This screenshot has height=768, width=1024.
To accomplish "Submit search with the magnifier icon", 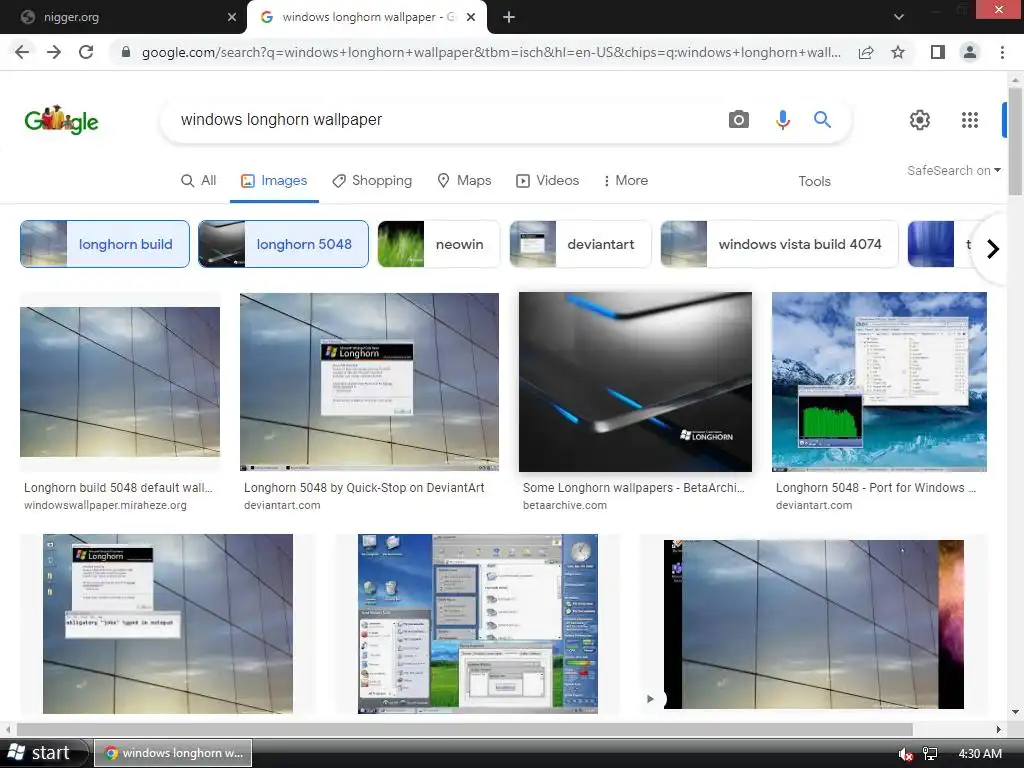I will (822, 120).
